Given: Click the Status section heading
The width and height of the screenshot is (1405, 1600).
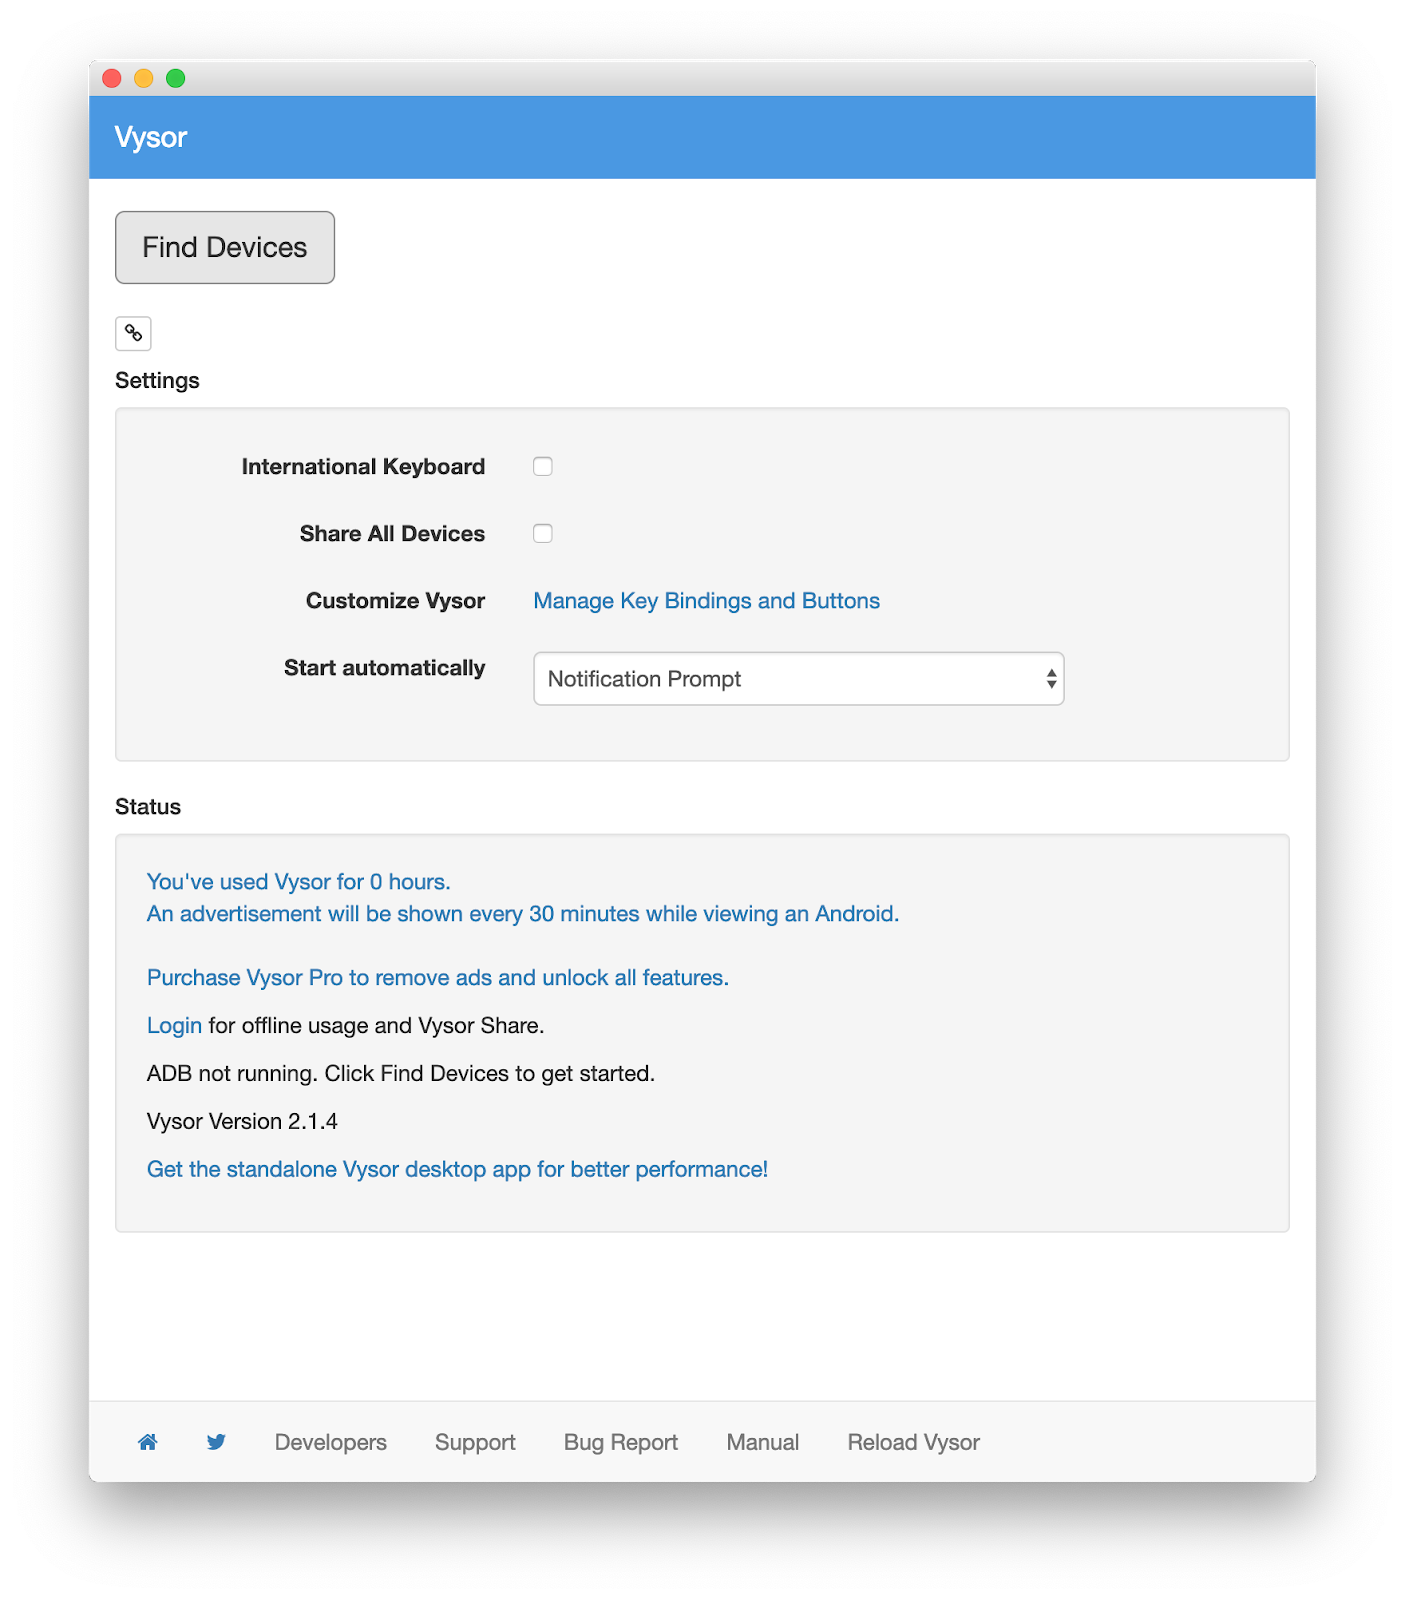Looking at the screenshot, I should click(148, 807).
